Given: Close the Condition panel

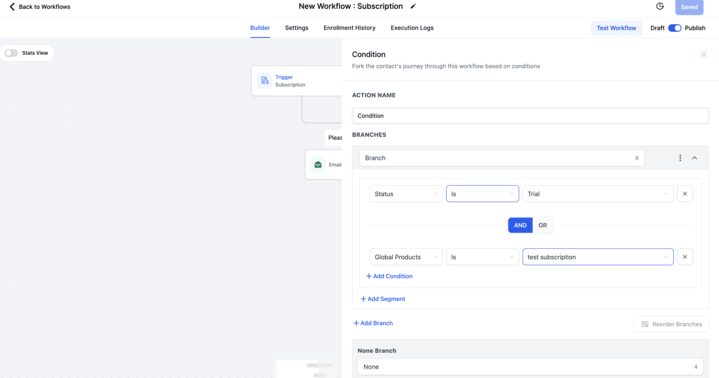Looking at the screenshot, I should (x=703, y=55).
